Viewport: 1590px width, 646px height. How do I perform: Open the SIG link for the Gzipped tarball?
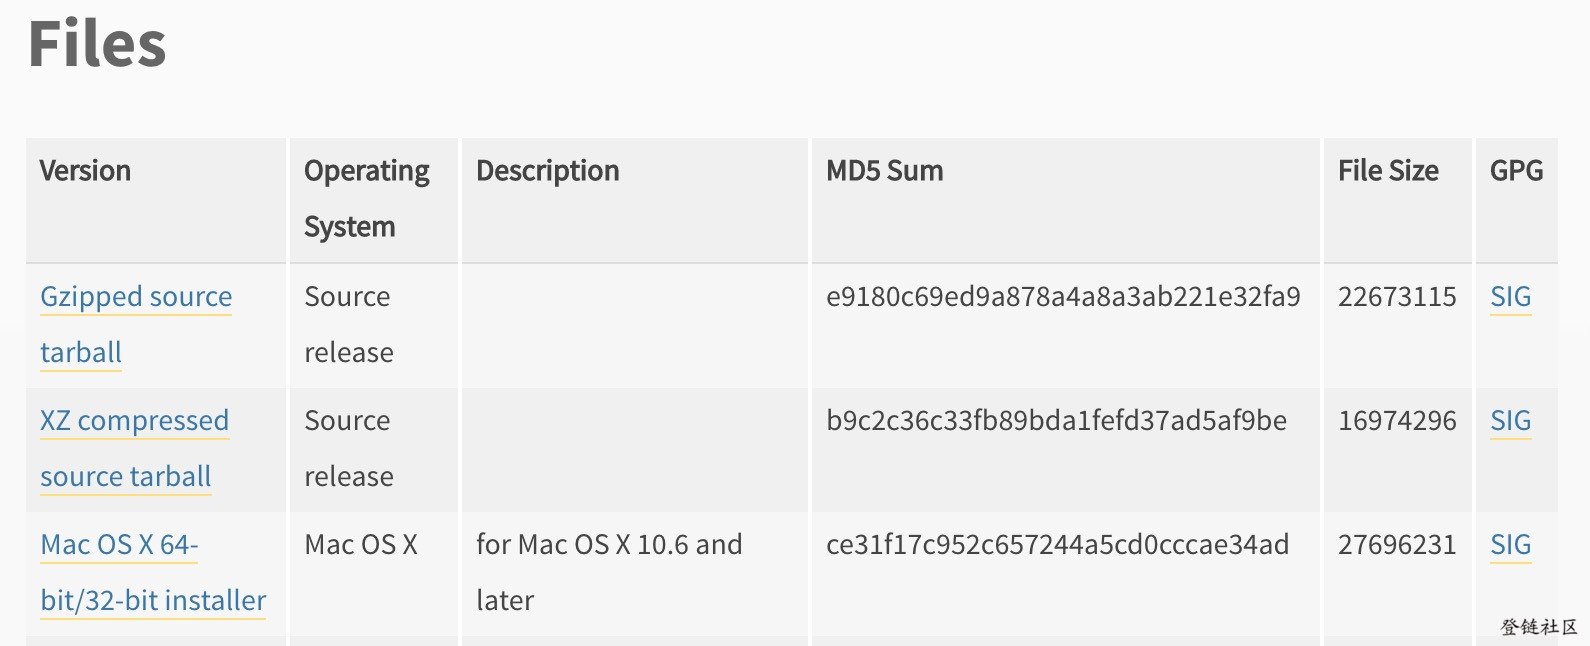point(1510,297)
